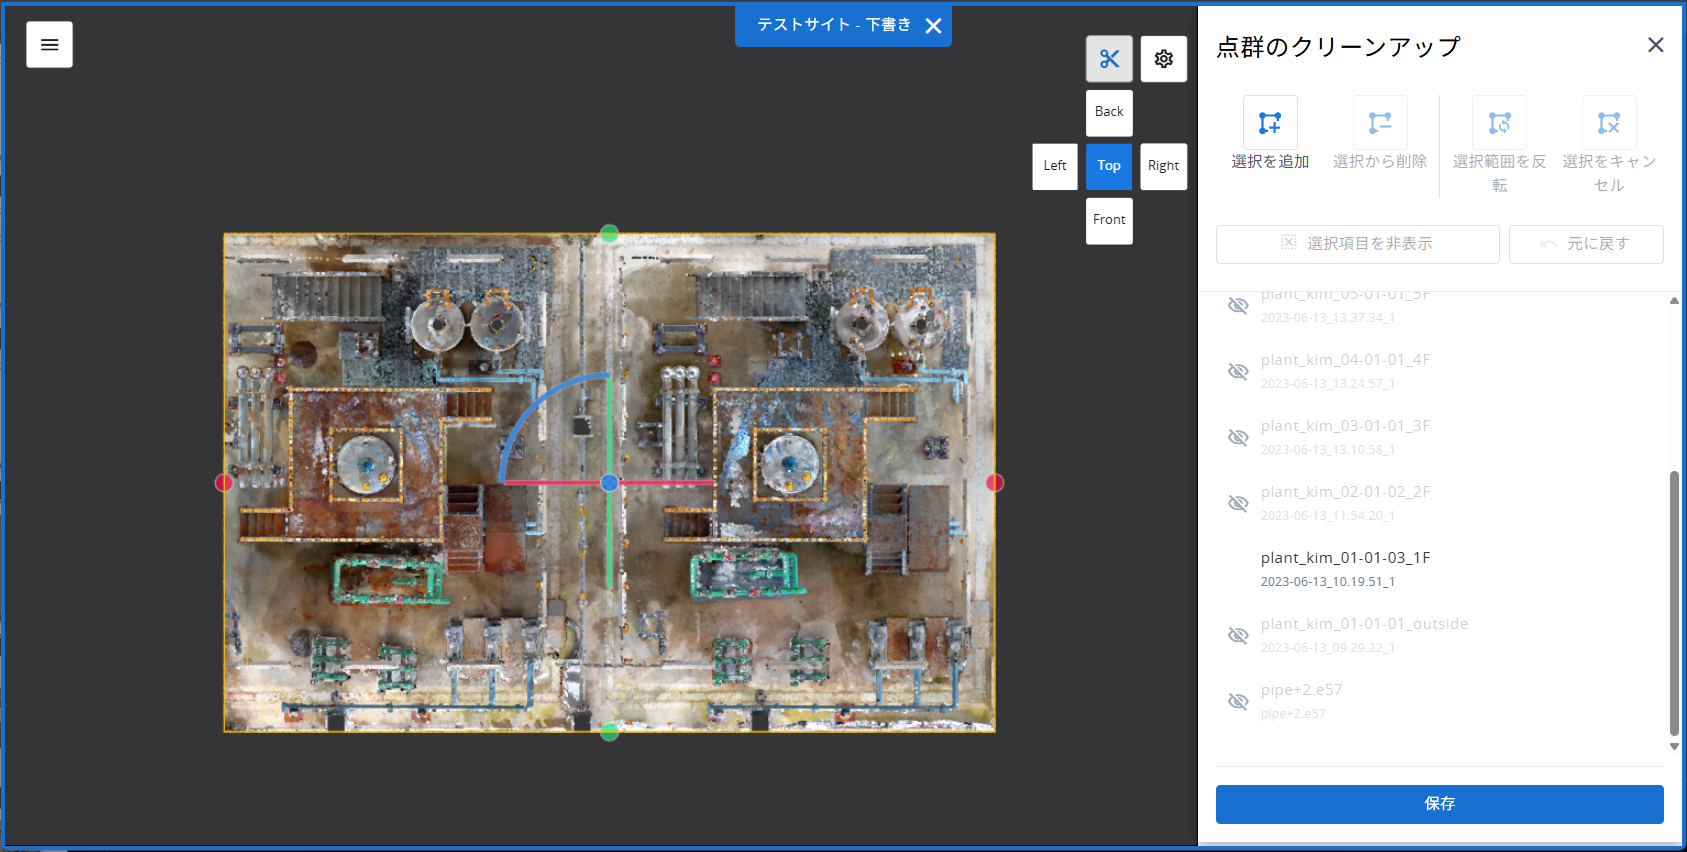Activate the scissors clipping tool

[x=1109, y=59]
